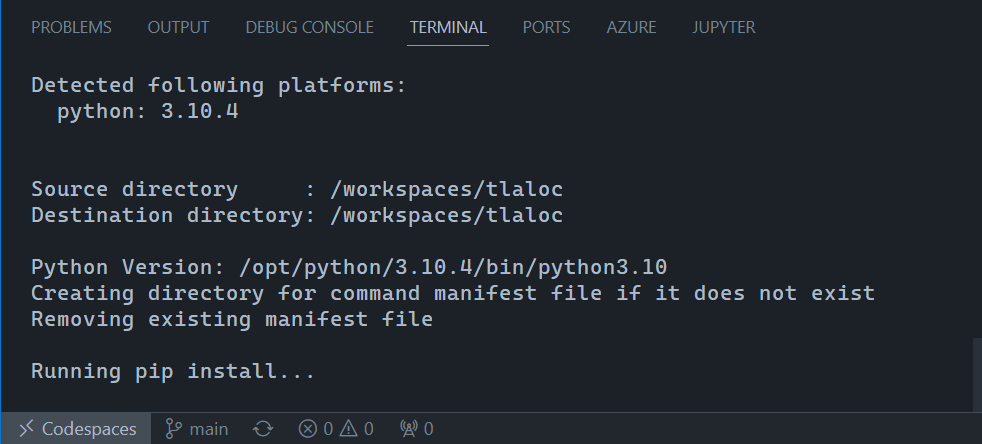
Task: Click the errors count icon
Action: (x=308, y=429)
